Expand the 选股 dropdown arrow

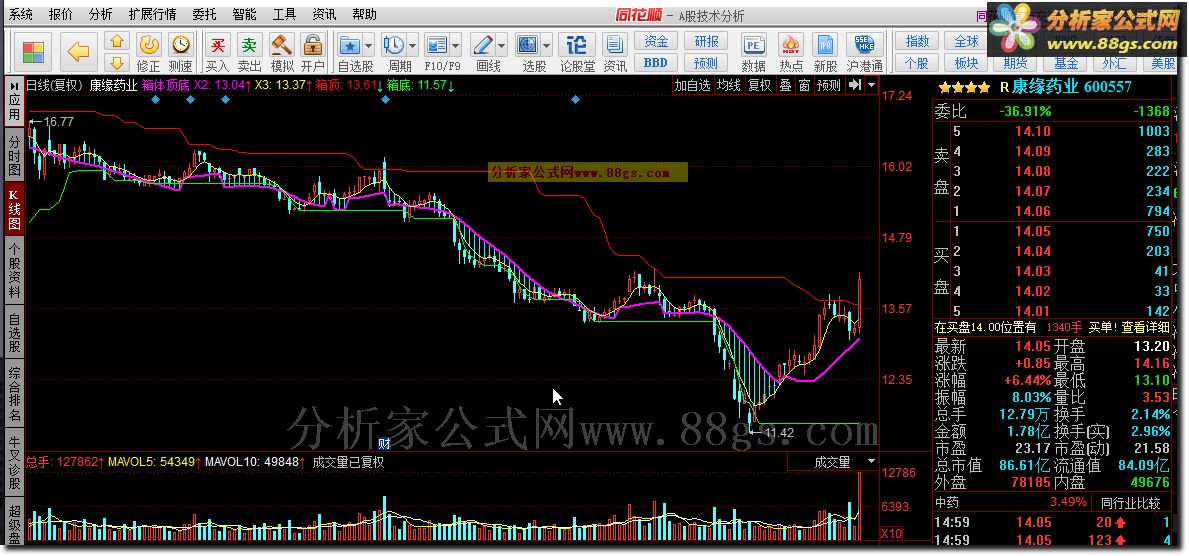click(x=547, y=45)
